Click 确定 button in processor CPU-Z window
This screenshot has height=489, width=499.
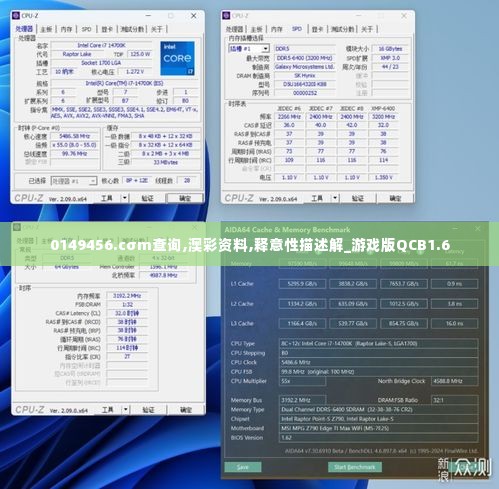[185, 198]
